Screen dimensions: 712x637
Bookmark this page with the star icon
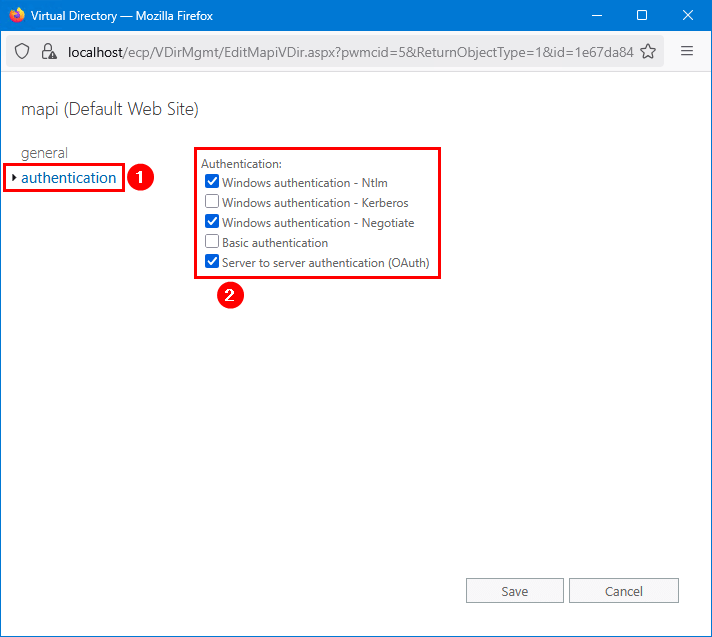(x=648, y=51)
